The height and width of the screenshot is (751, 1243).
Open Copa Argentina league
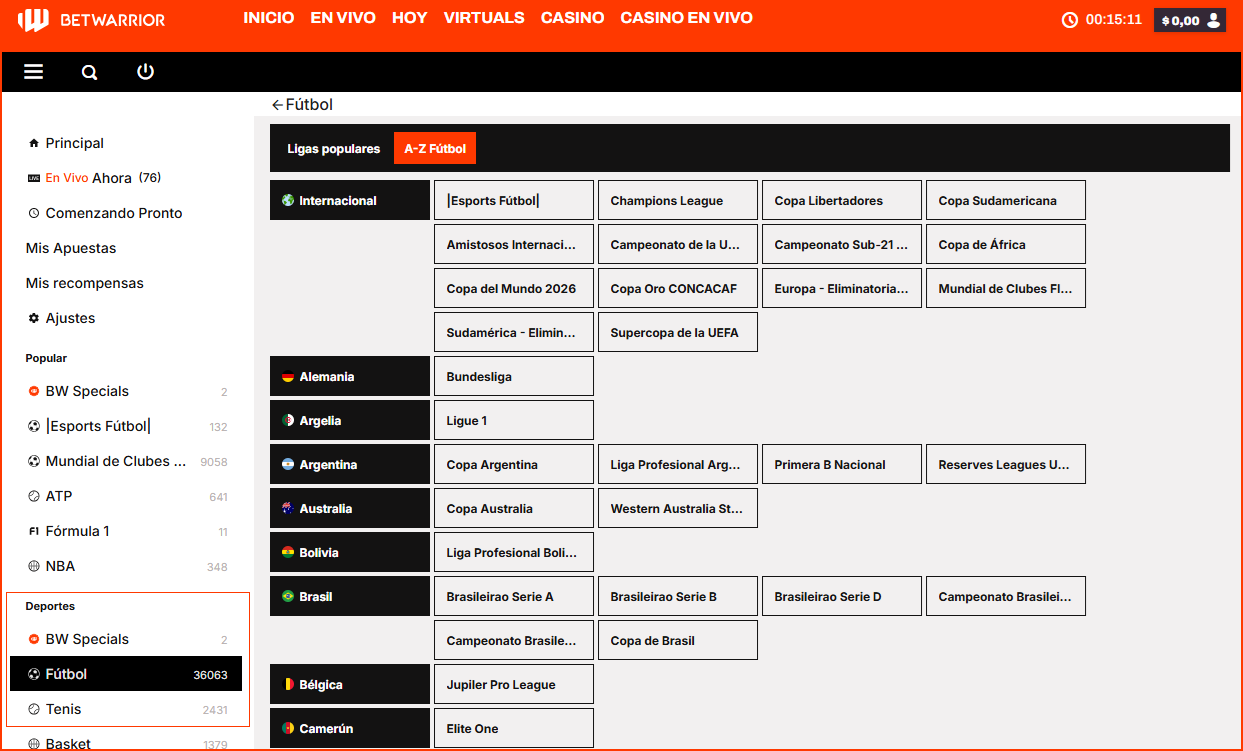[514, 464]
